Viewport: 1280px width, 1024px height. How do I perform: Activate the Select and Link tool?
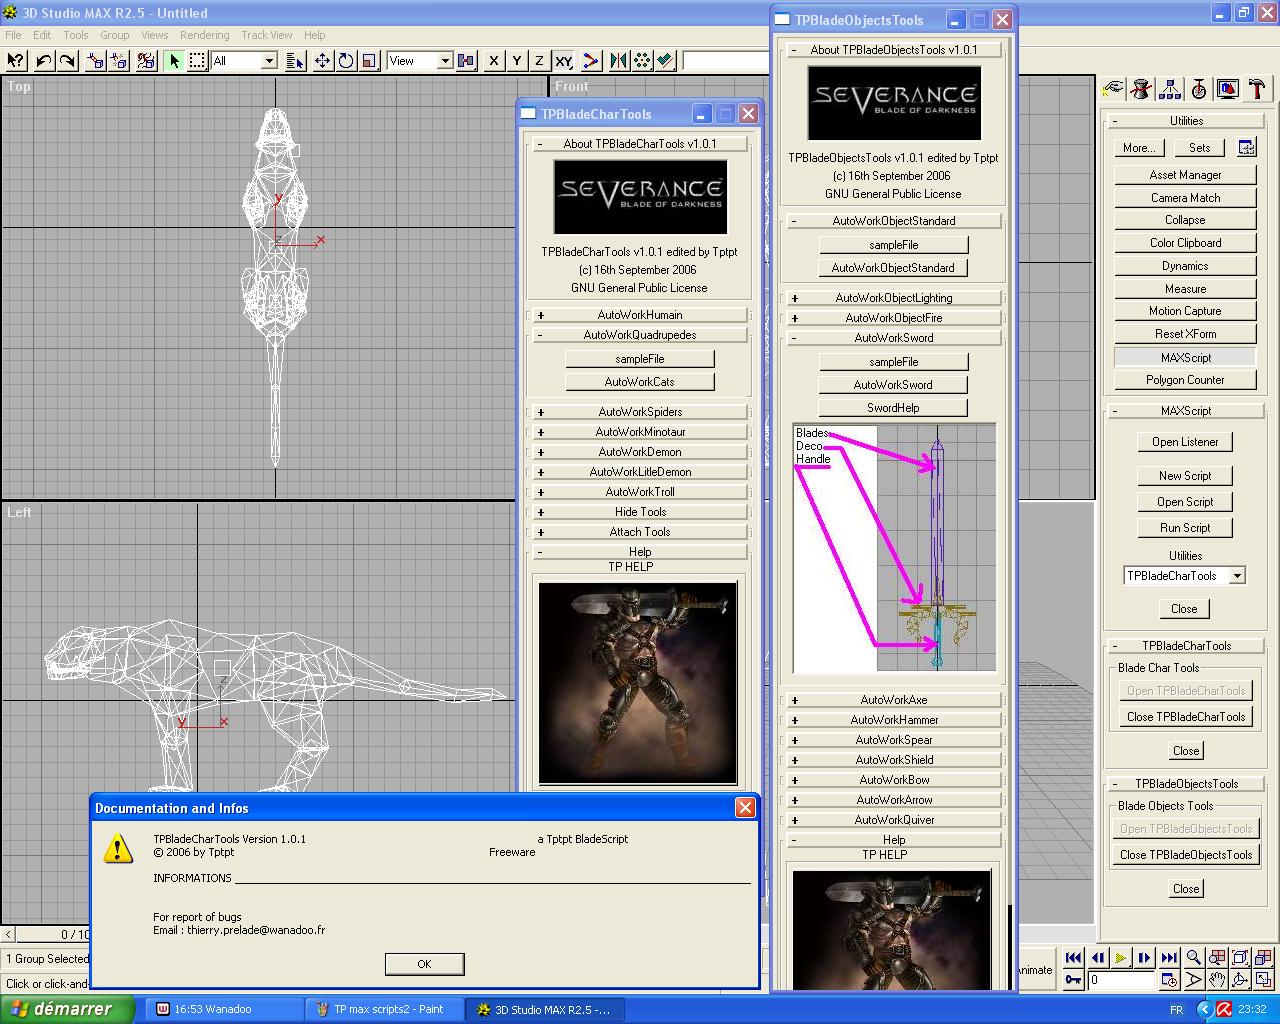[x=95, y=61]
